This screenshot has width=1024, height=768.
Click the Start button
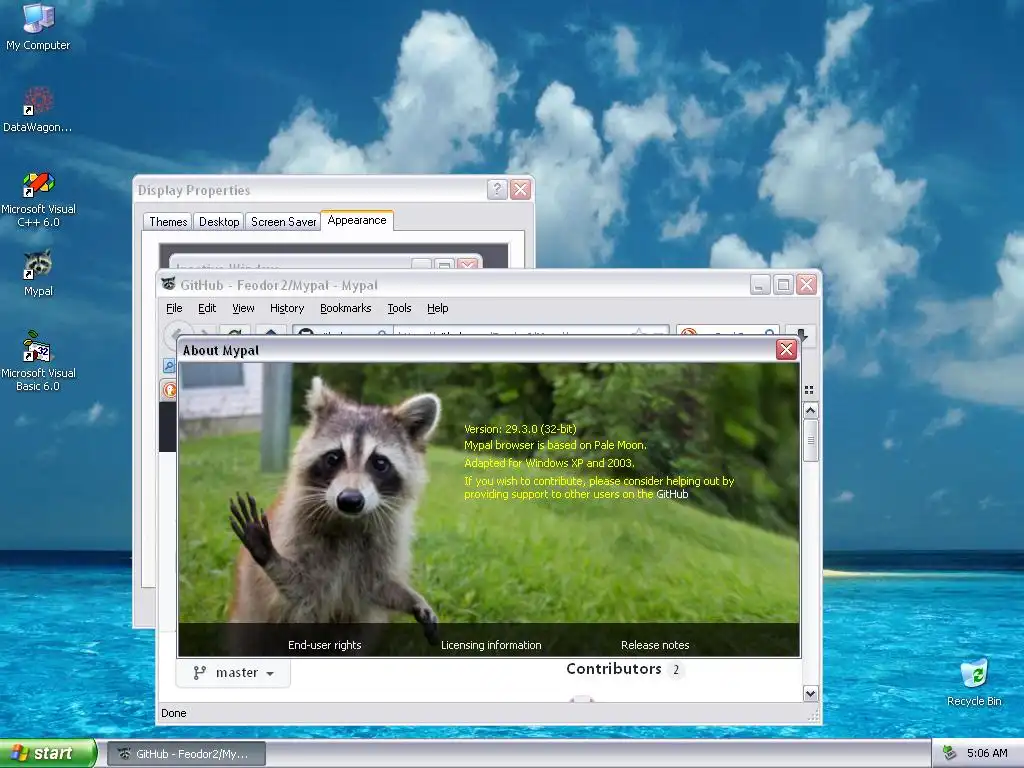click(48, 753)
